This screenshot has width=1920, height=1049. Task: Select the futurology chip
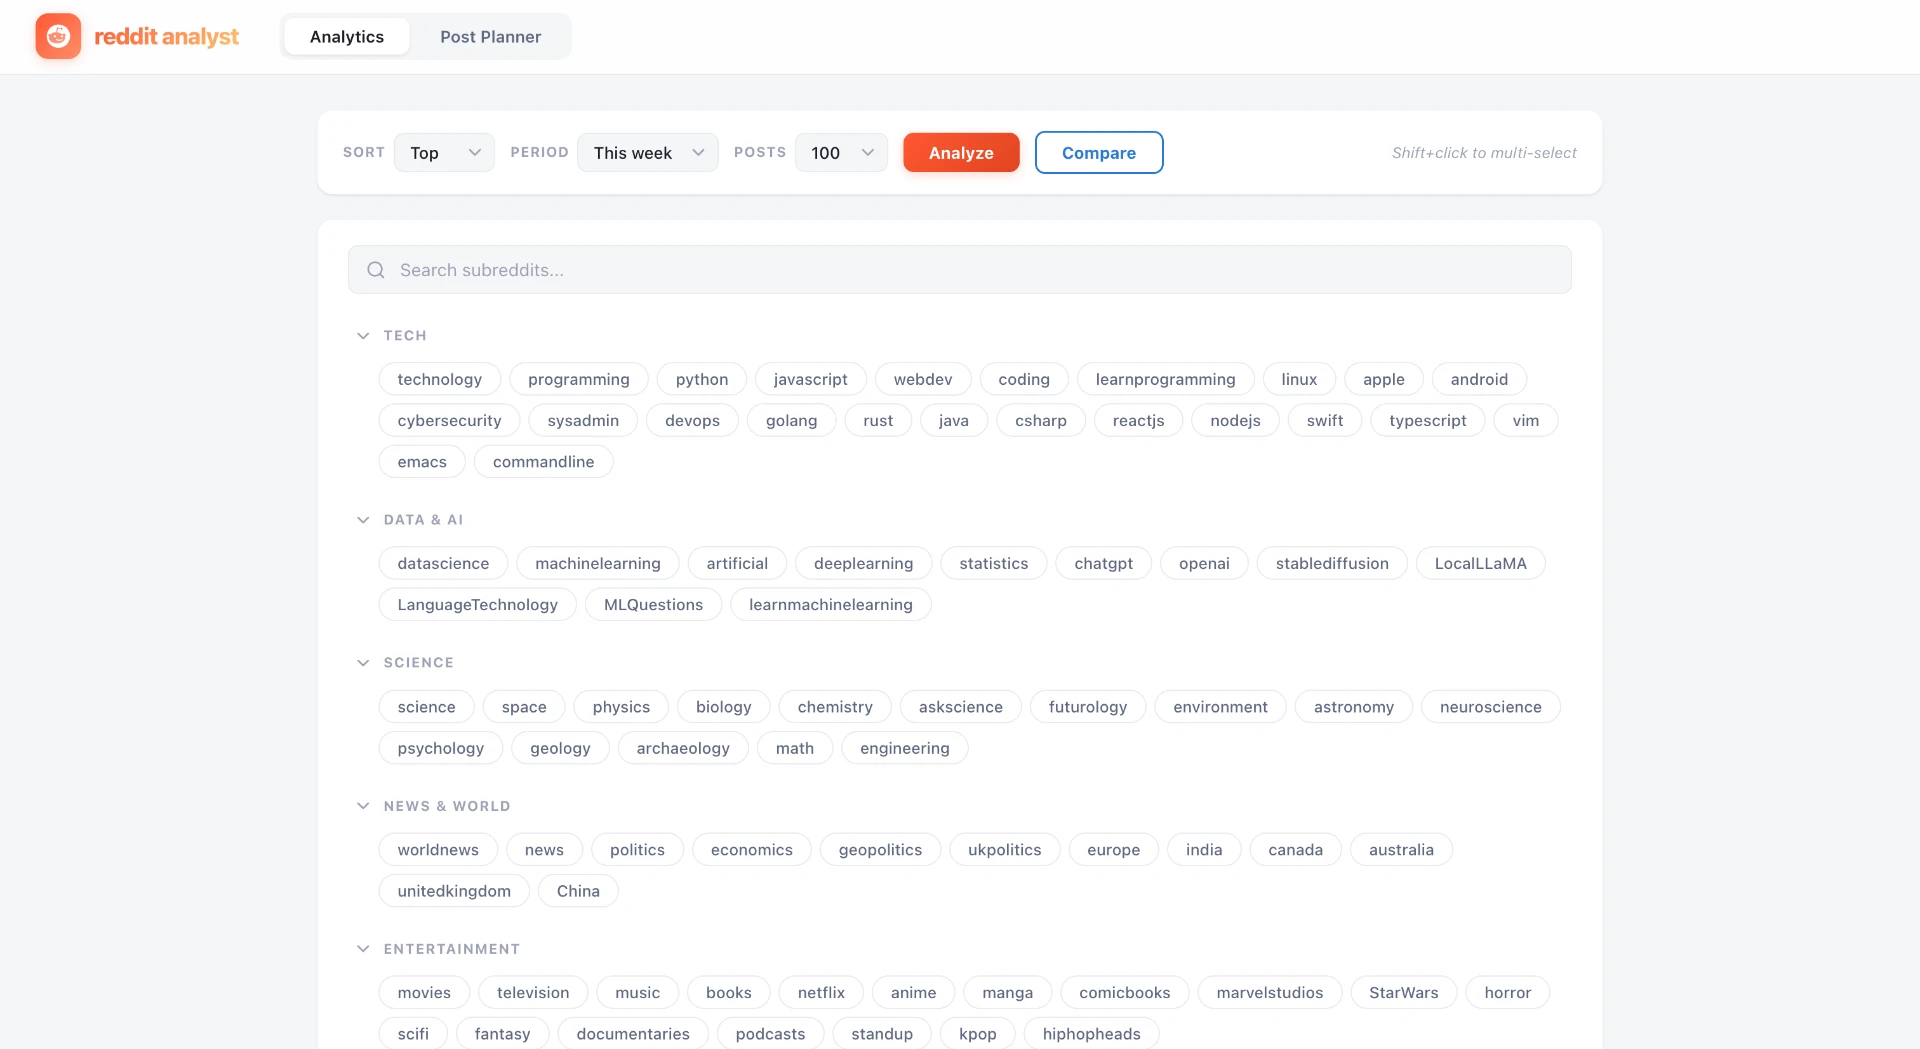pyautogui.click(x=1088, y=707)
